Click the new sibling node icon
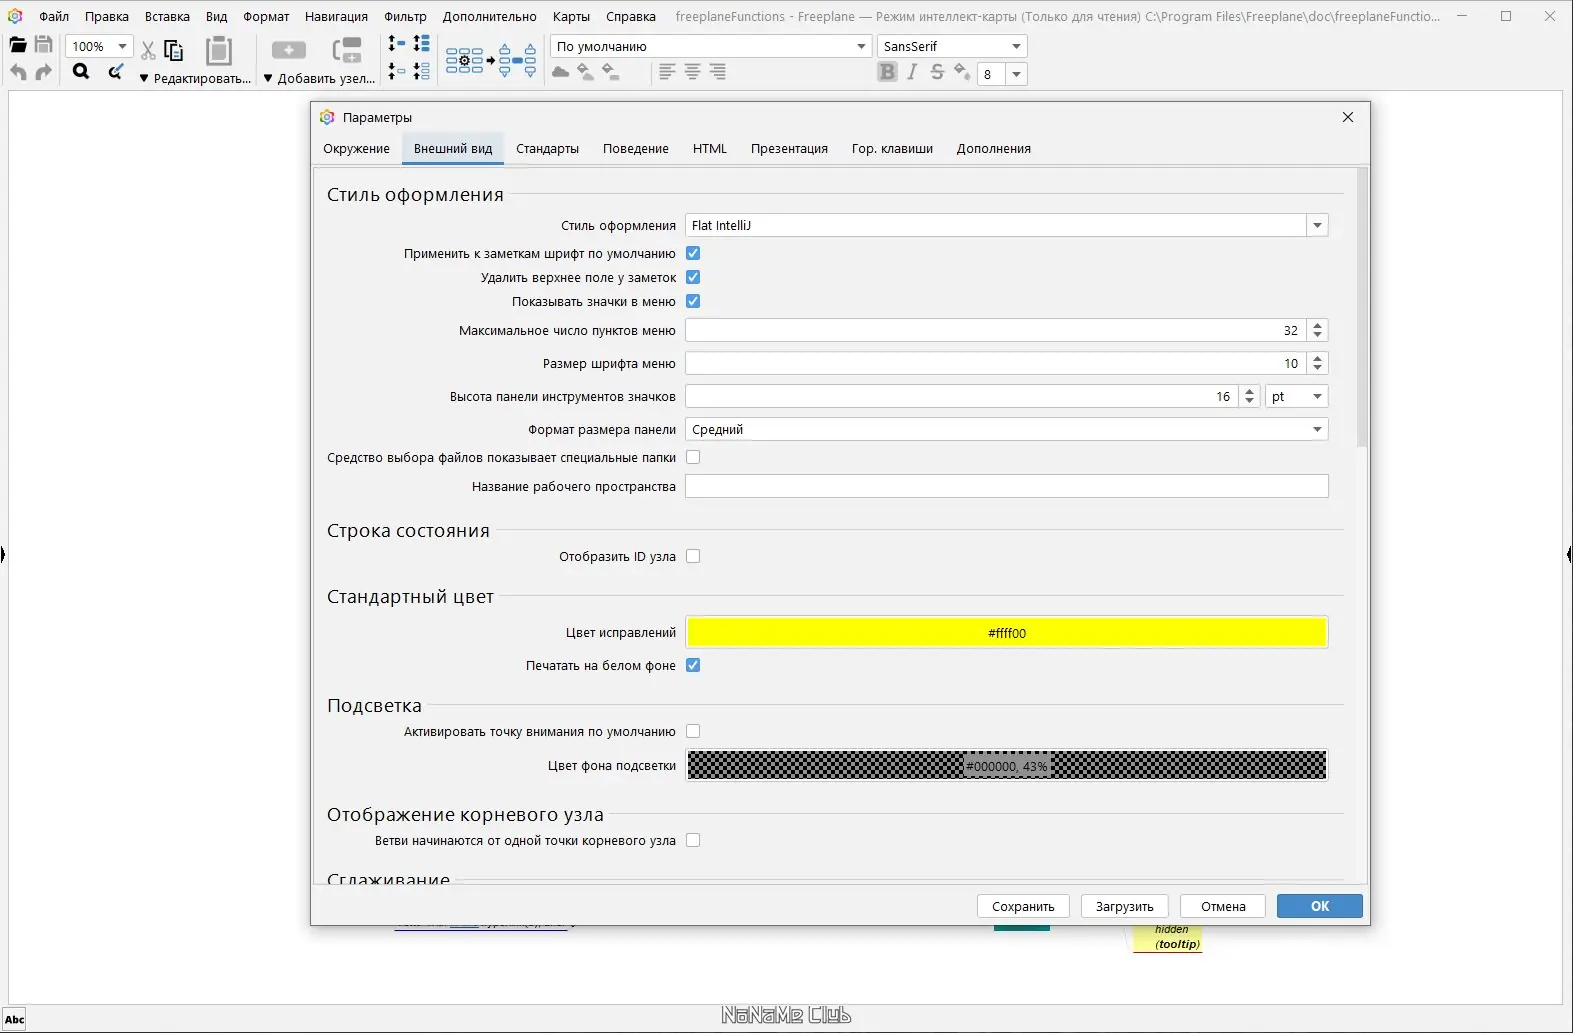1573x1033 pixels. [x=347, y=50]
